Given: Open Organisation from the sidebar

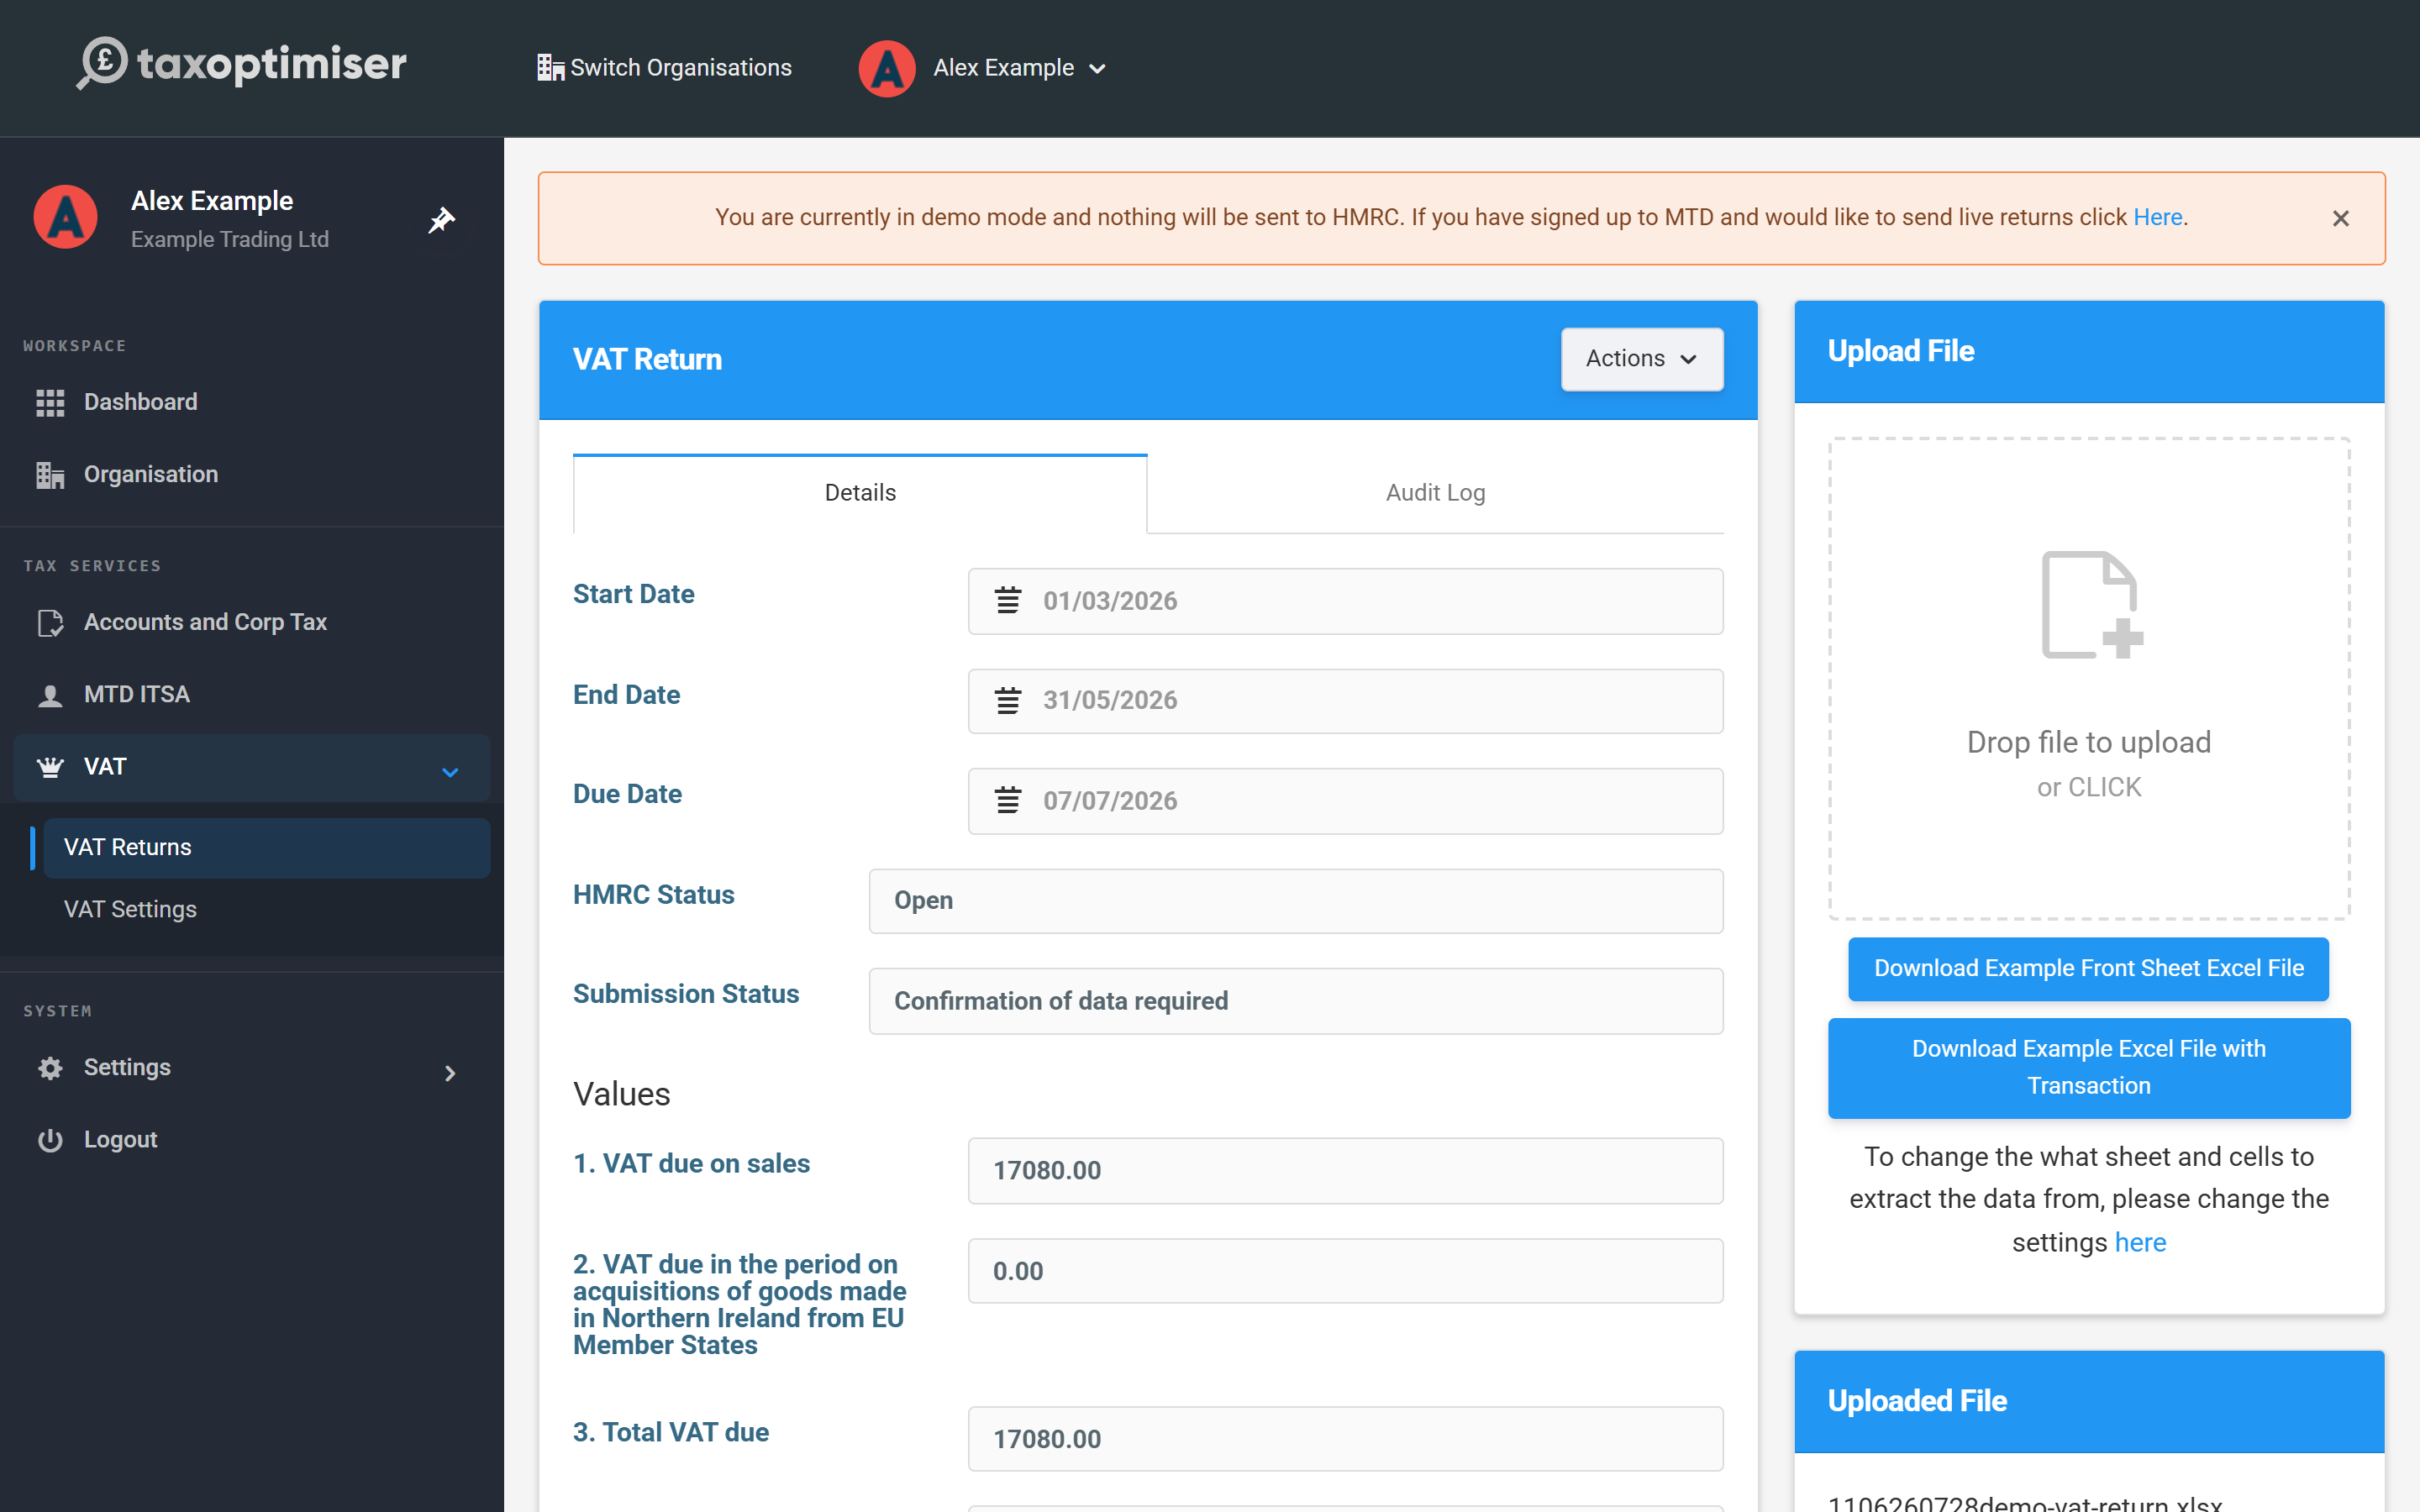Looking at the screenshot, I should click(x=252, y=475).
